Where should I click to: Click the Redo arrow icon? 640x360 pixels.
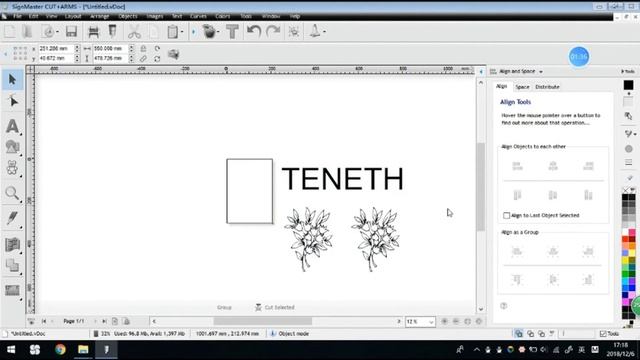273,31
